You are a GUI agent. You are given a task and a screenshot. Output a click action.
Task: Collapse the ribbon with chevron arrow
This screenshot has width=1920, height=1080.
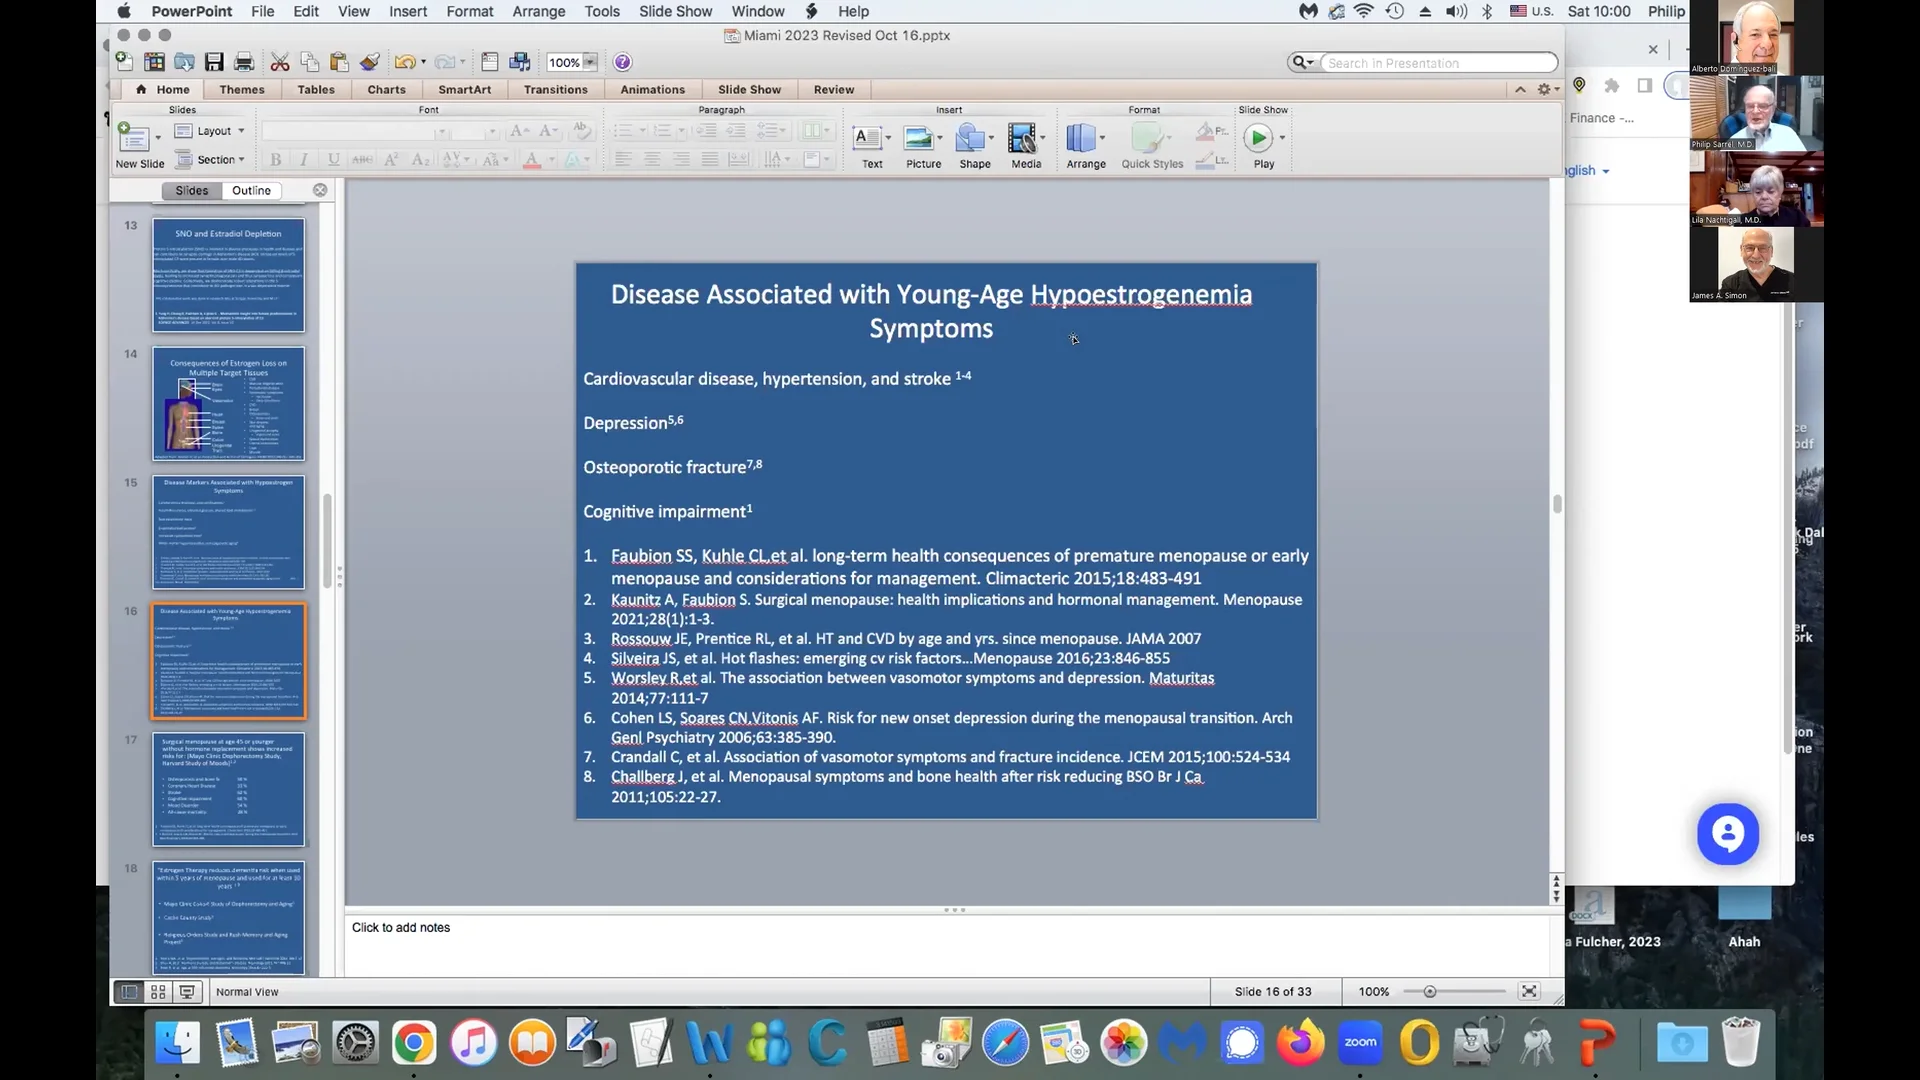(1520, 89)
